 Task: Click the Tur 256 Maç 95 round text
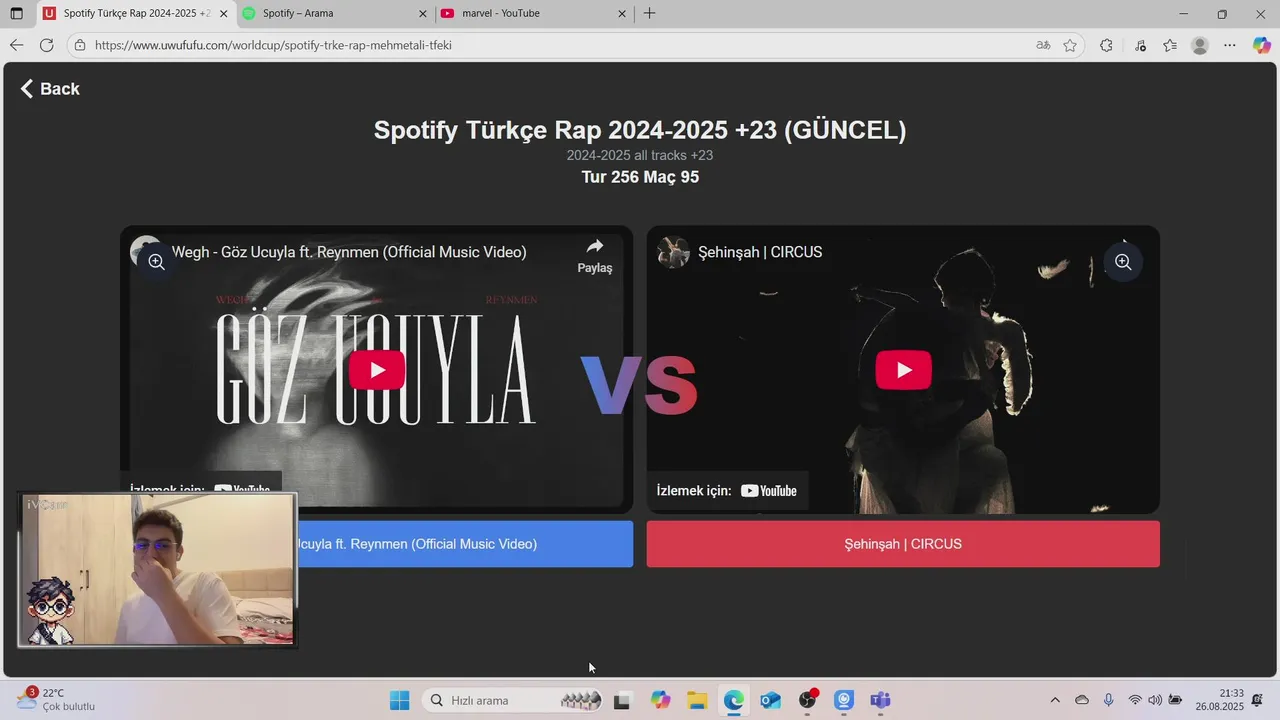click(640, 177)
